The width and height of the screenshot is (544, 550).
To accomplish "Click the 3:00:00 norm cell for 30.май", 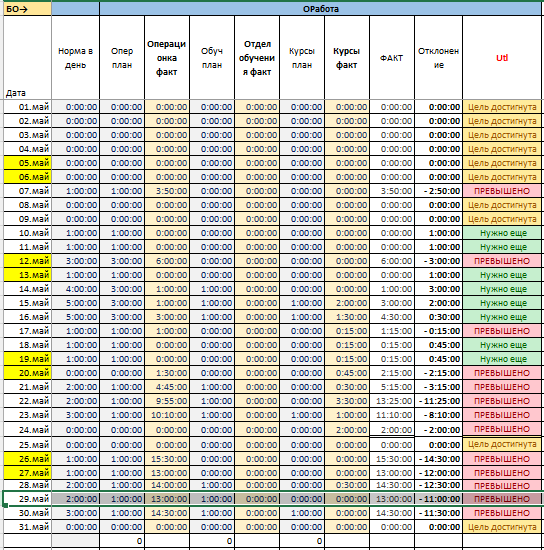I will [x=75, y=513].
